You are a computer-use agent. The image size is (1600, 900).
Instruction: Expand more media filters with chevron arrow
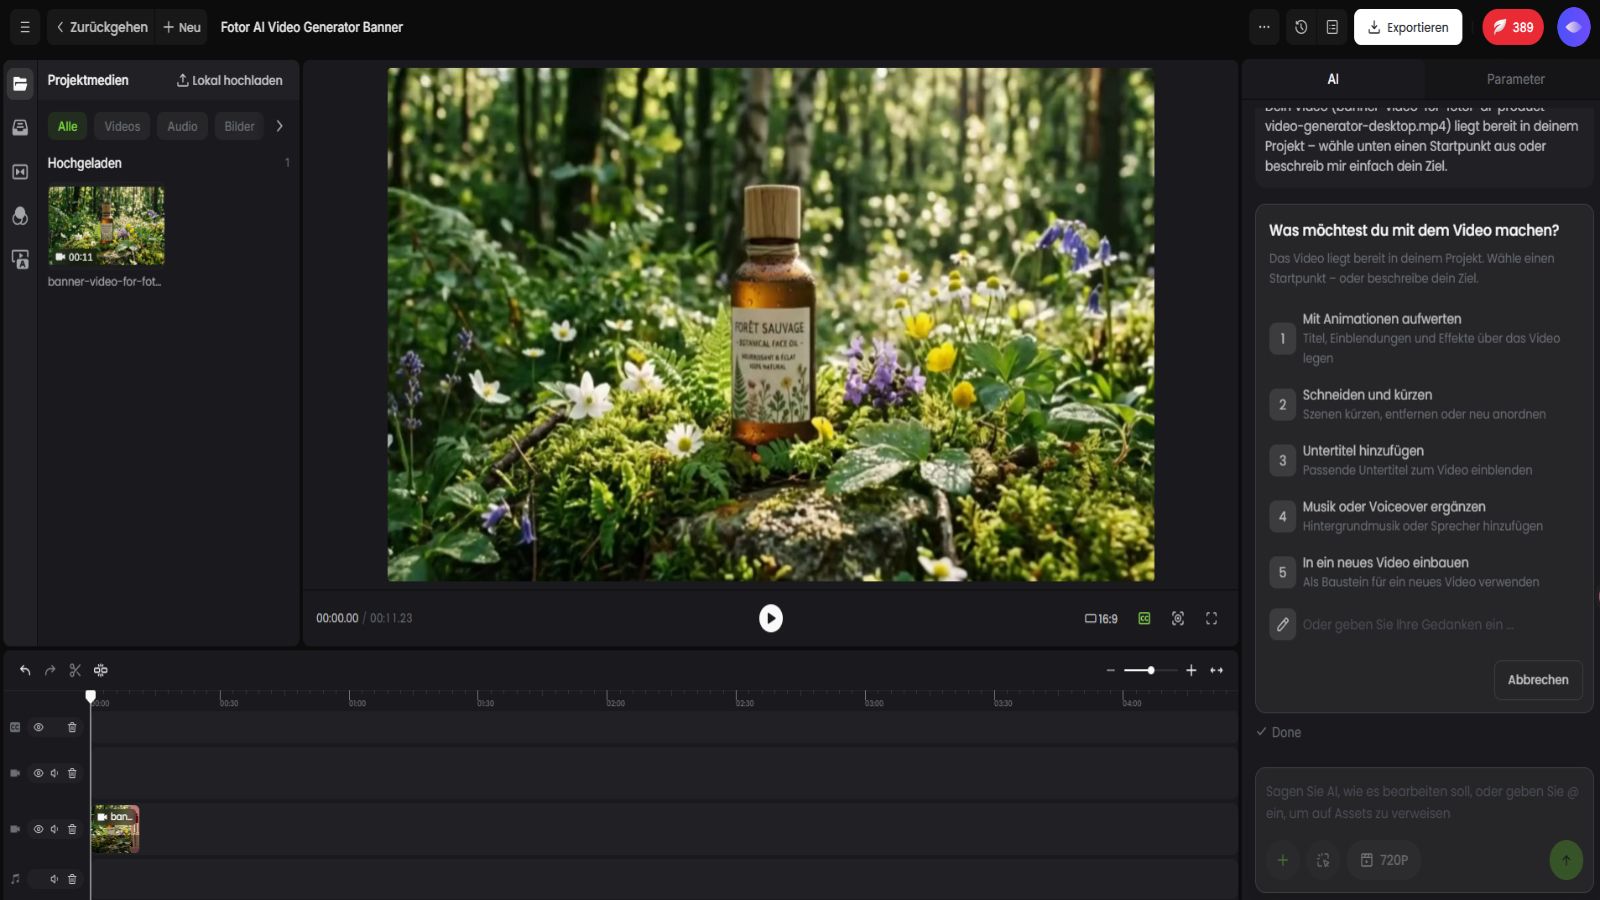(x=279, y=126)
